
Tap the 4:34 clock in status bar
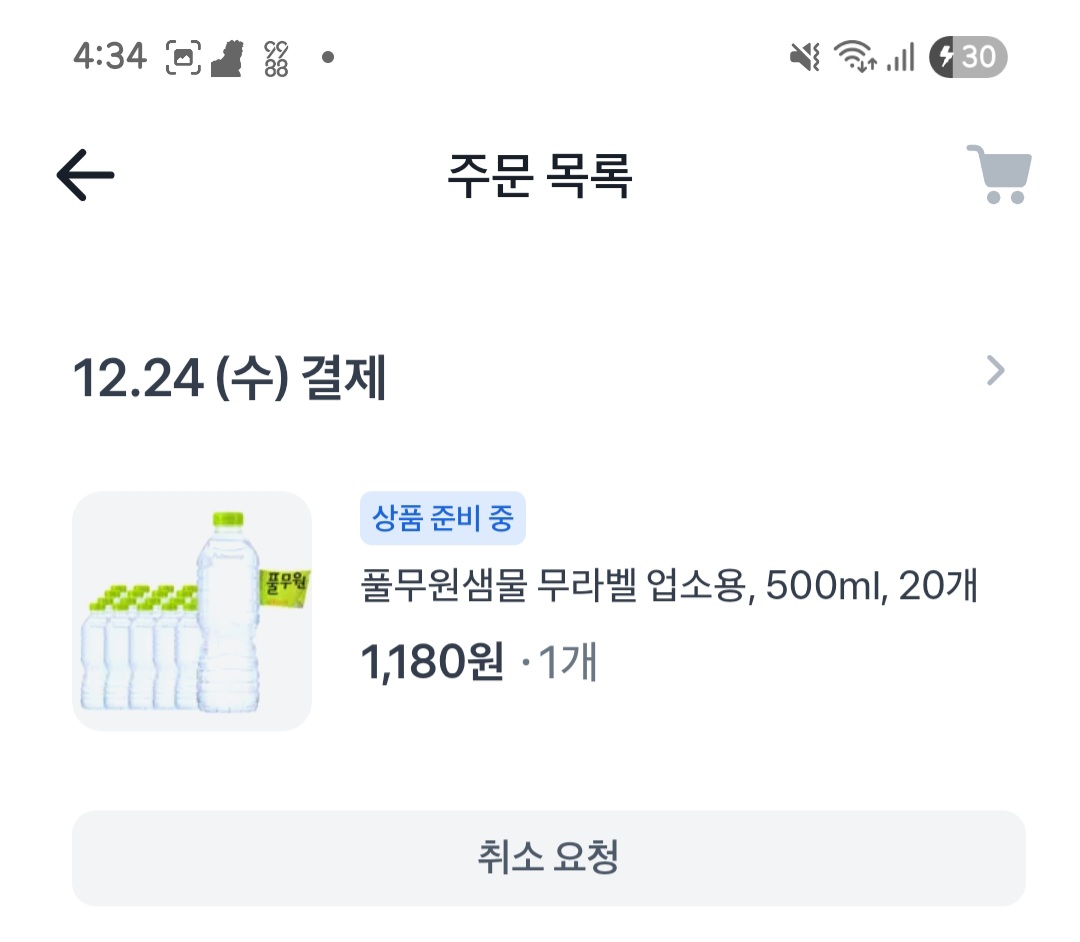tap(110, 57)
